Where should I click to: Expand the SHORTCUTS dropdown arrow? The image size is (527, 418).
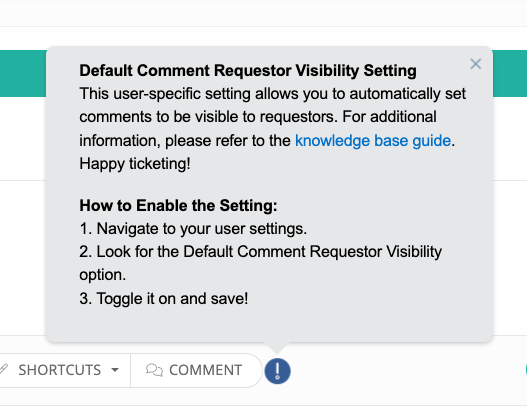(115, 370)
